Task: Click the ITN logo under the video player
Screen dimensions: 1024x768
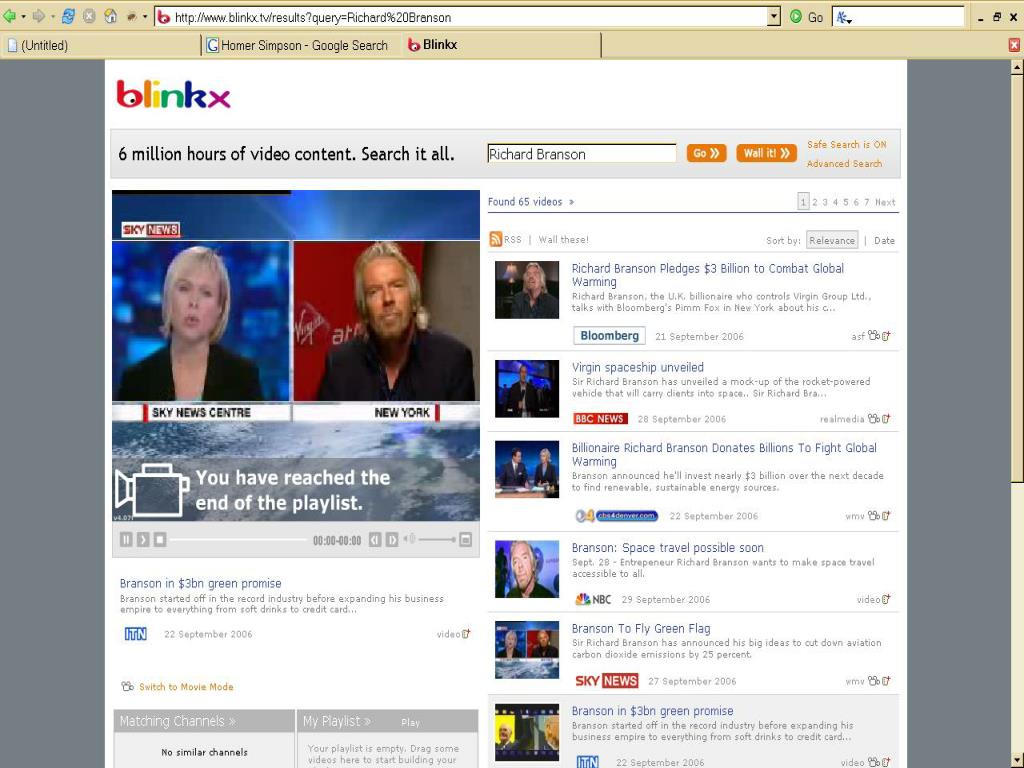Action: 135,633
